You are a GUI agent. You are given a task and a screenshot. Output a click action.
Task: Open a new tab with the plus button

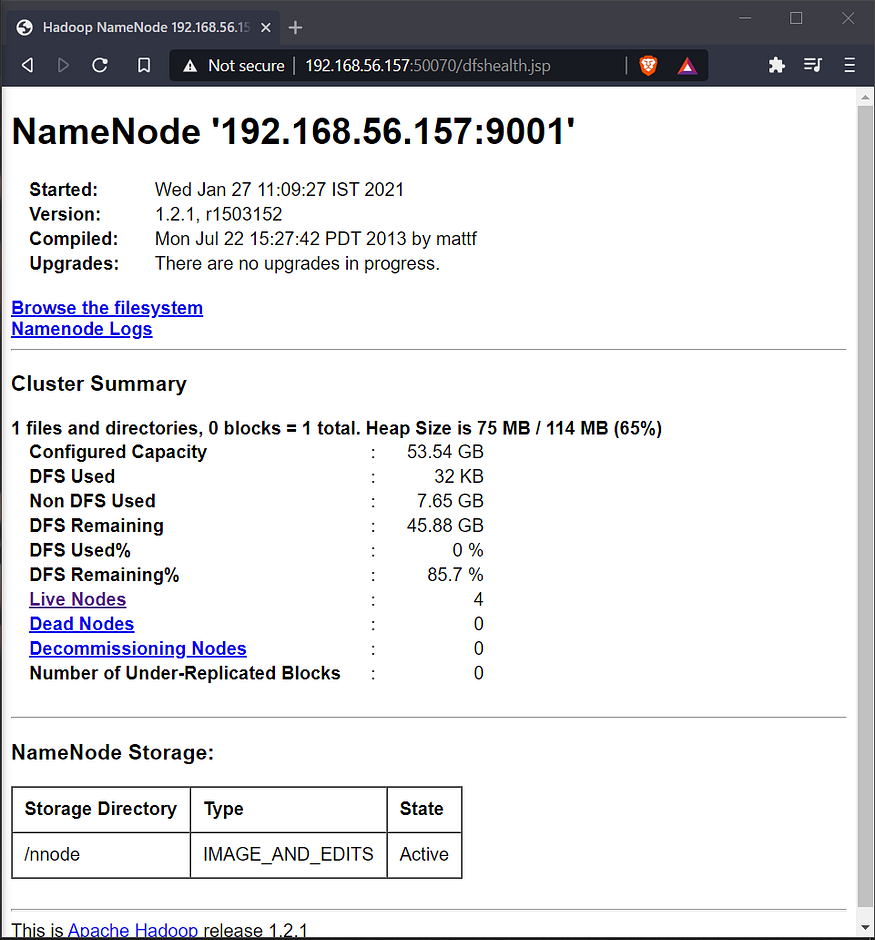[x=295, y=28]
